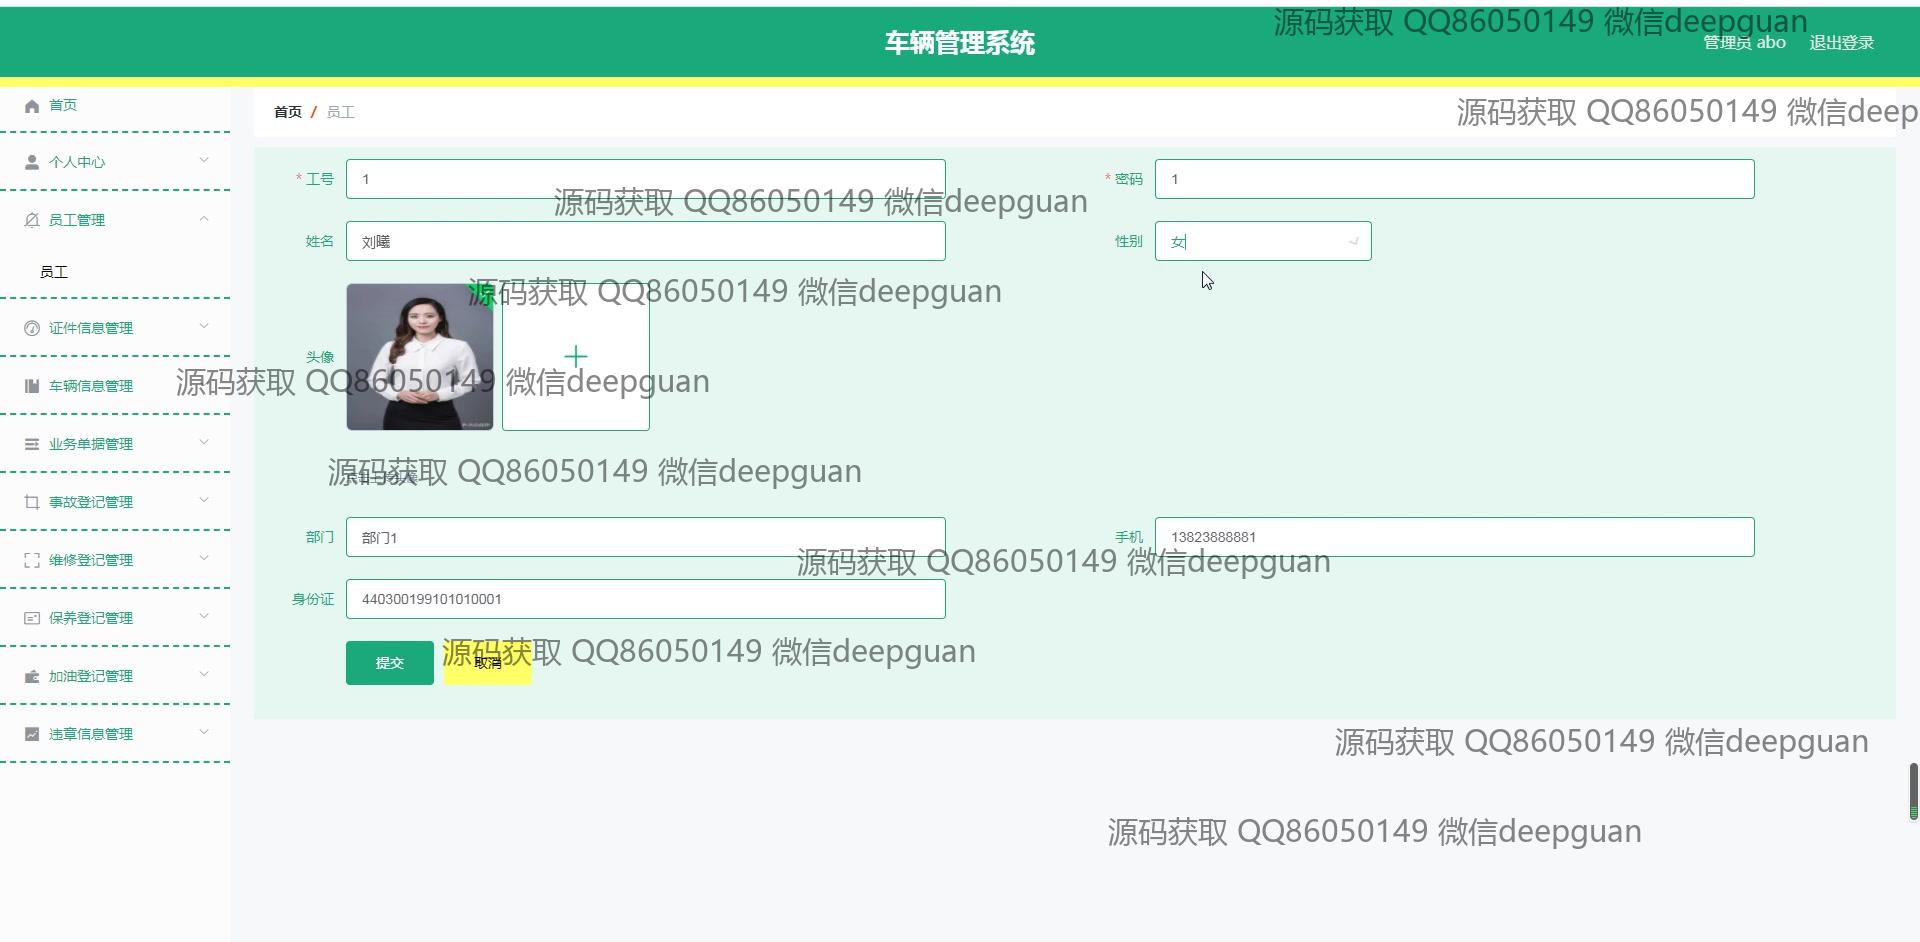Open 首页 menu item in sidebar

115,105
